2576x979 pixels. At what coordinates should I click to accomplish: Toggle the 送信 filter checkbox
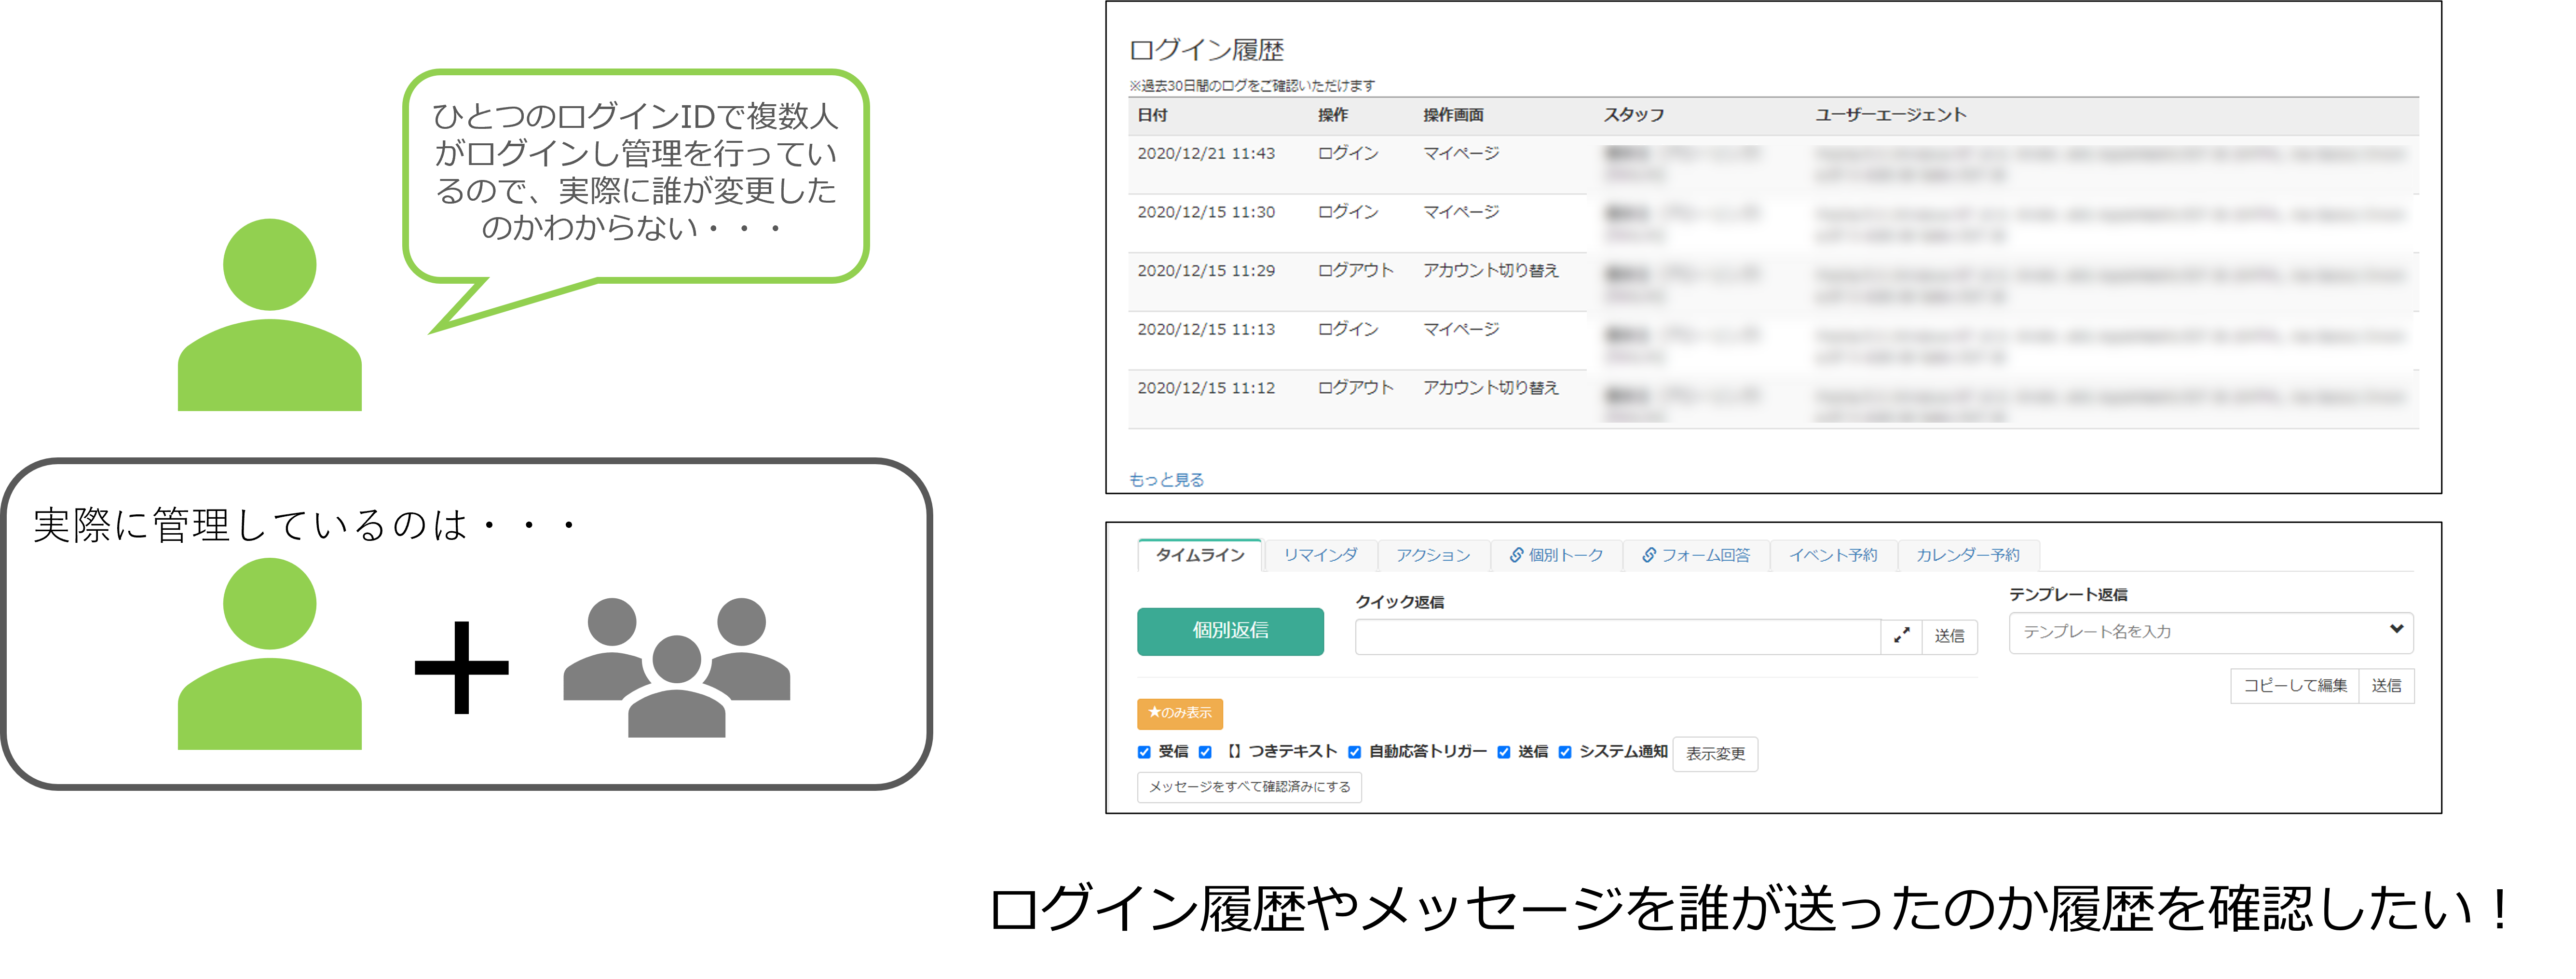point(1503,752)
